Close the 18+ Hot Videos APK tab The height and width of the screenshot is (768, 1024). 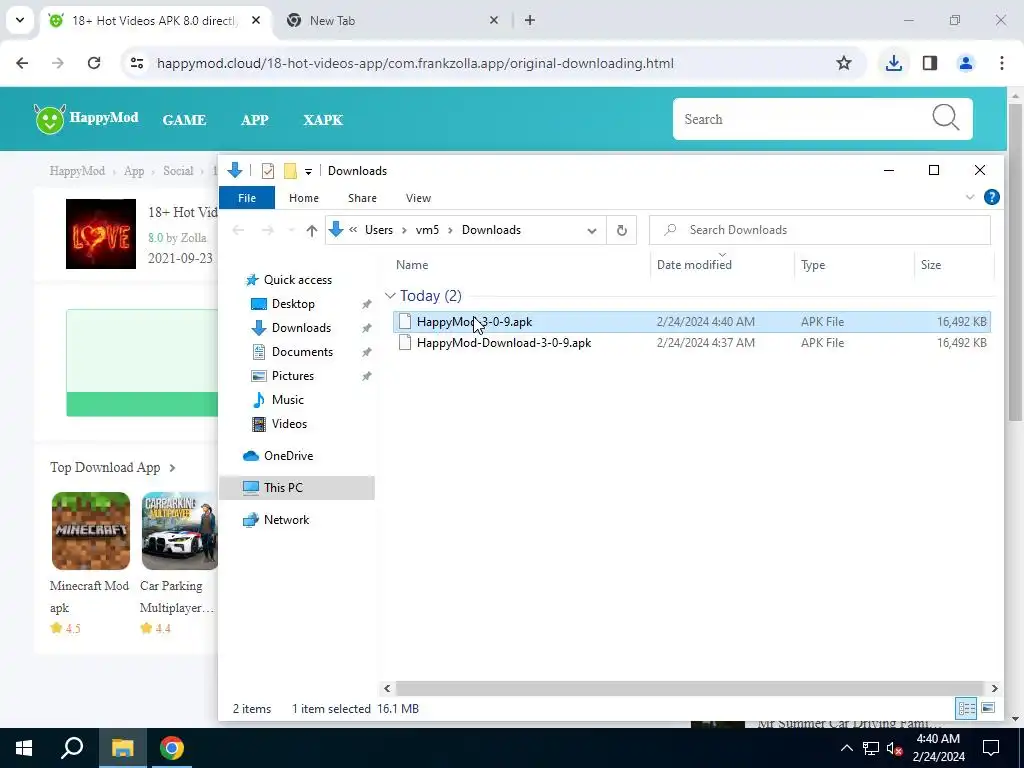click(x=256, y=20)
